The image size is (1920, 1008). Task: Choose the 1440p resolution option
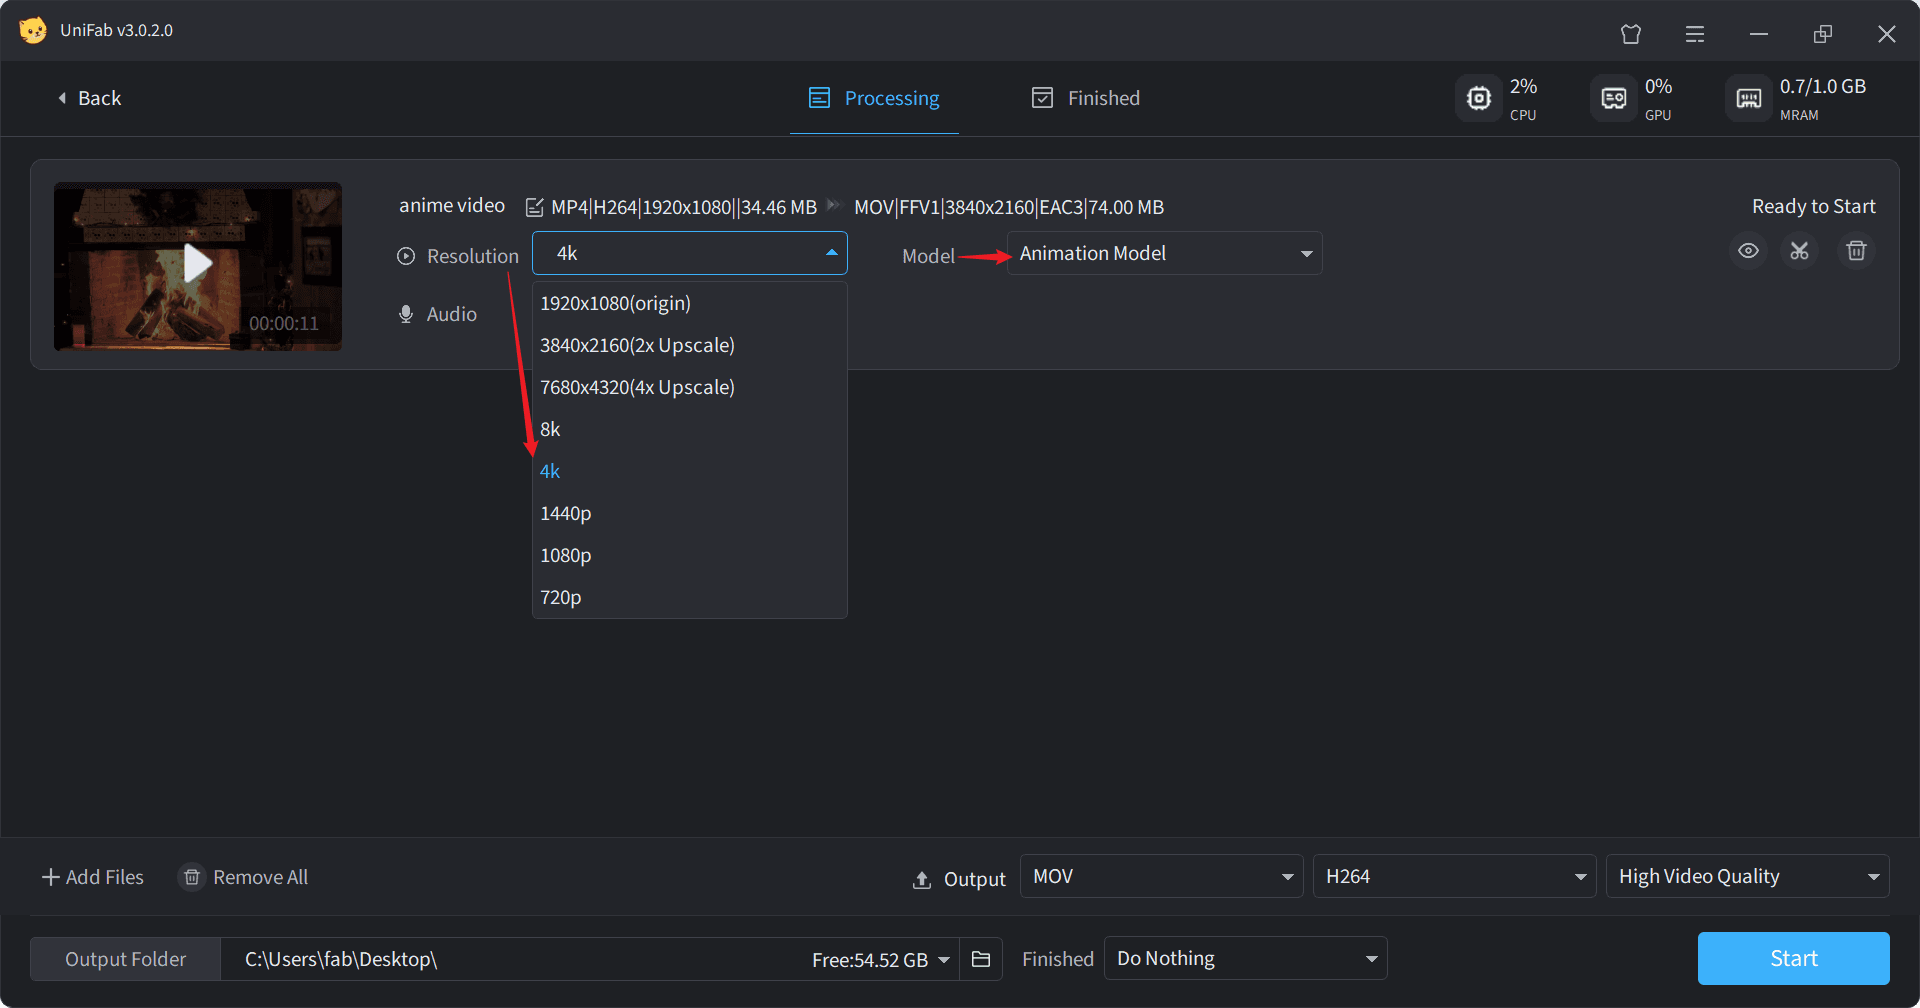coord(690,513)
